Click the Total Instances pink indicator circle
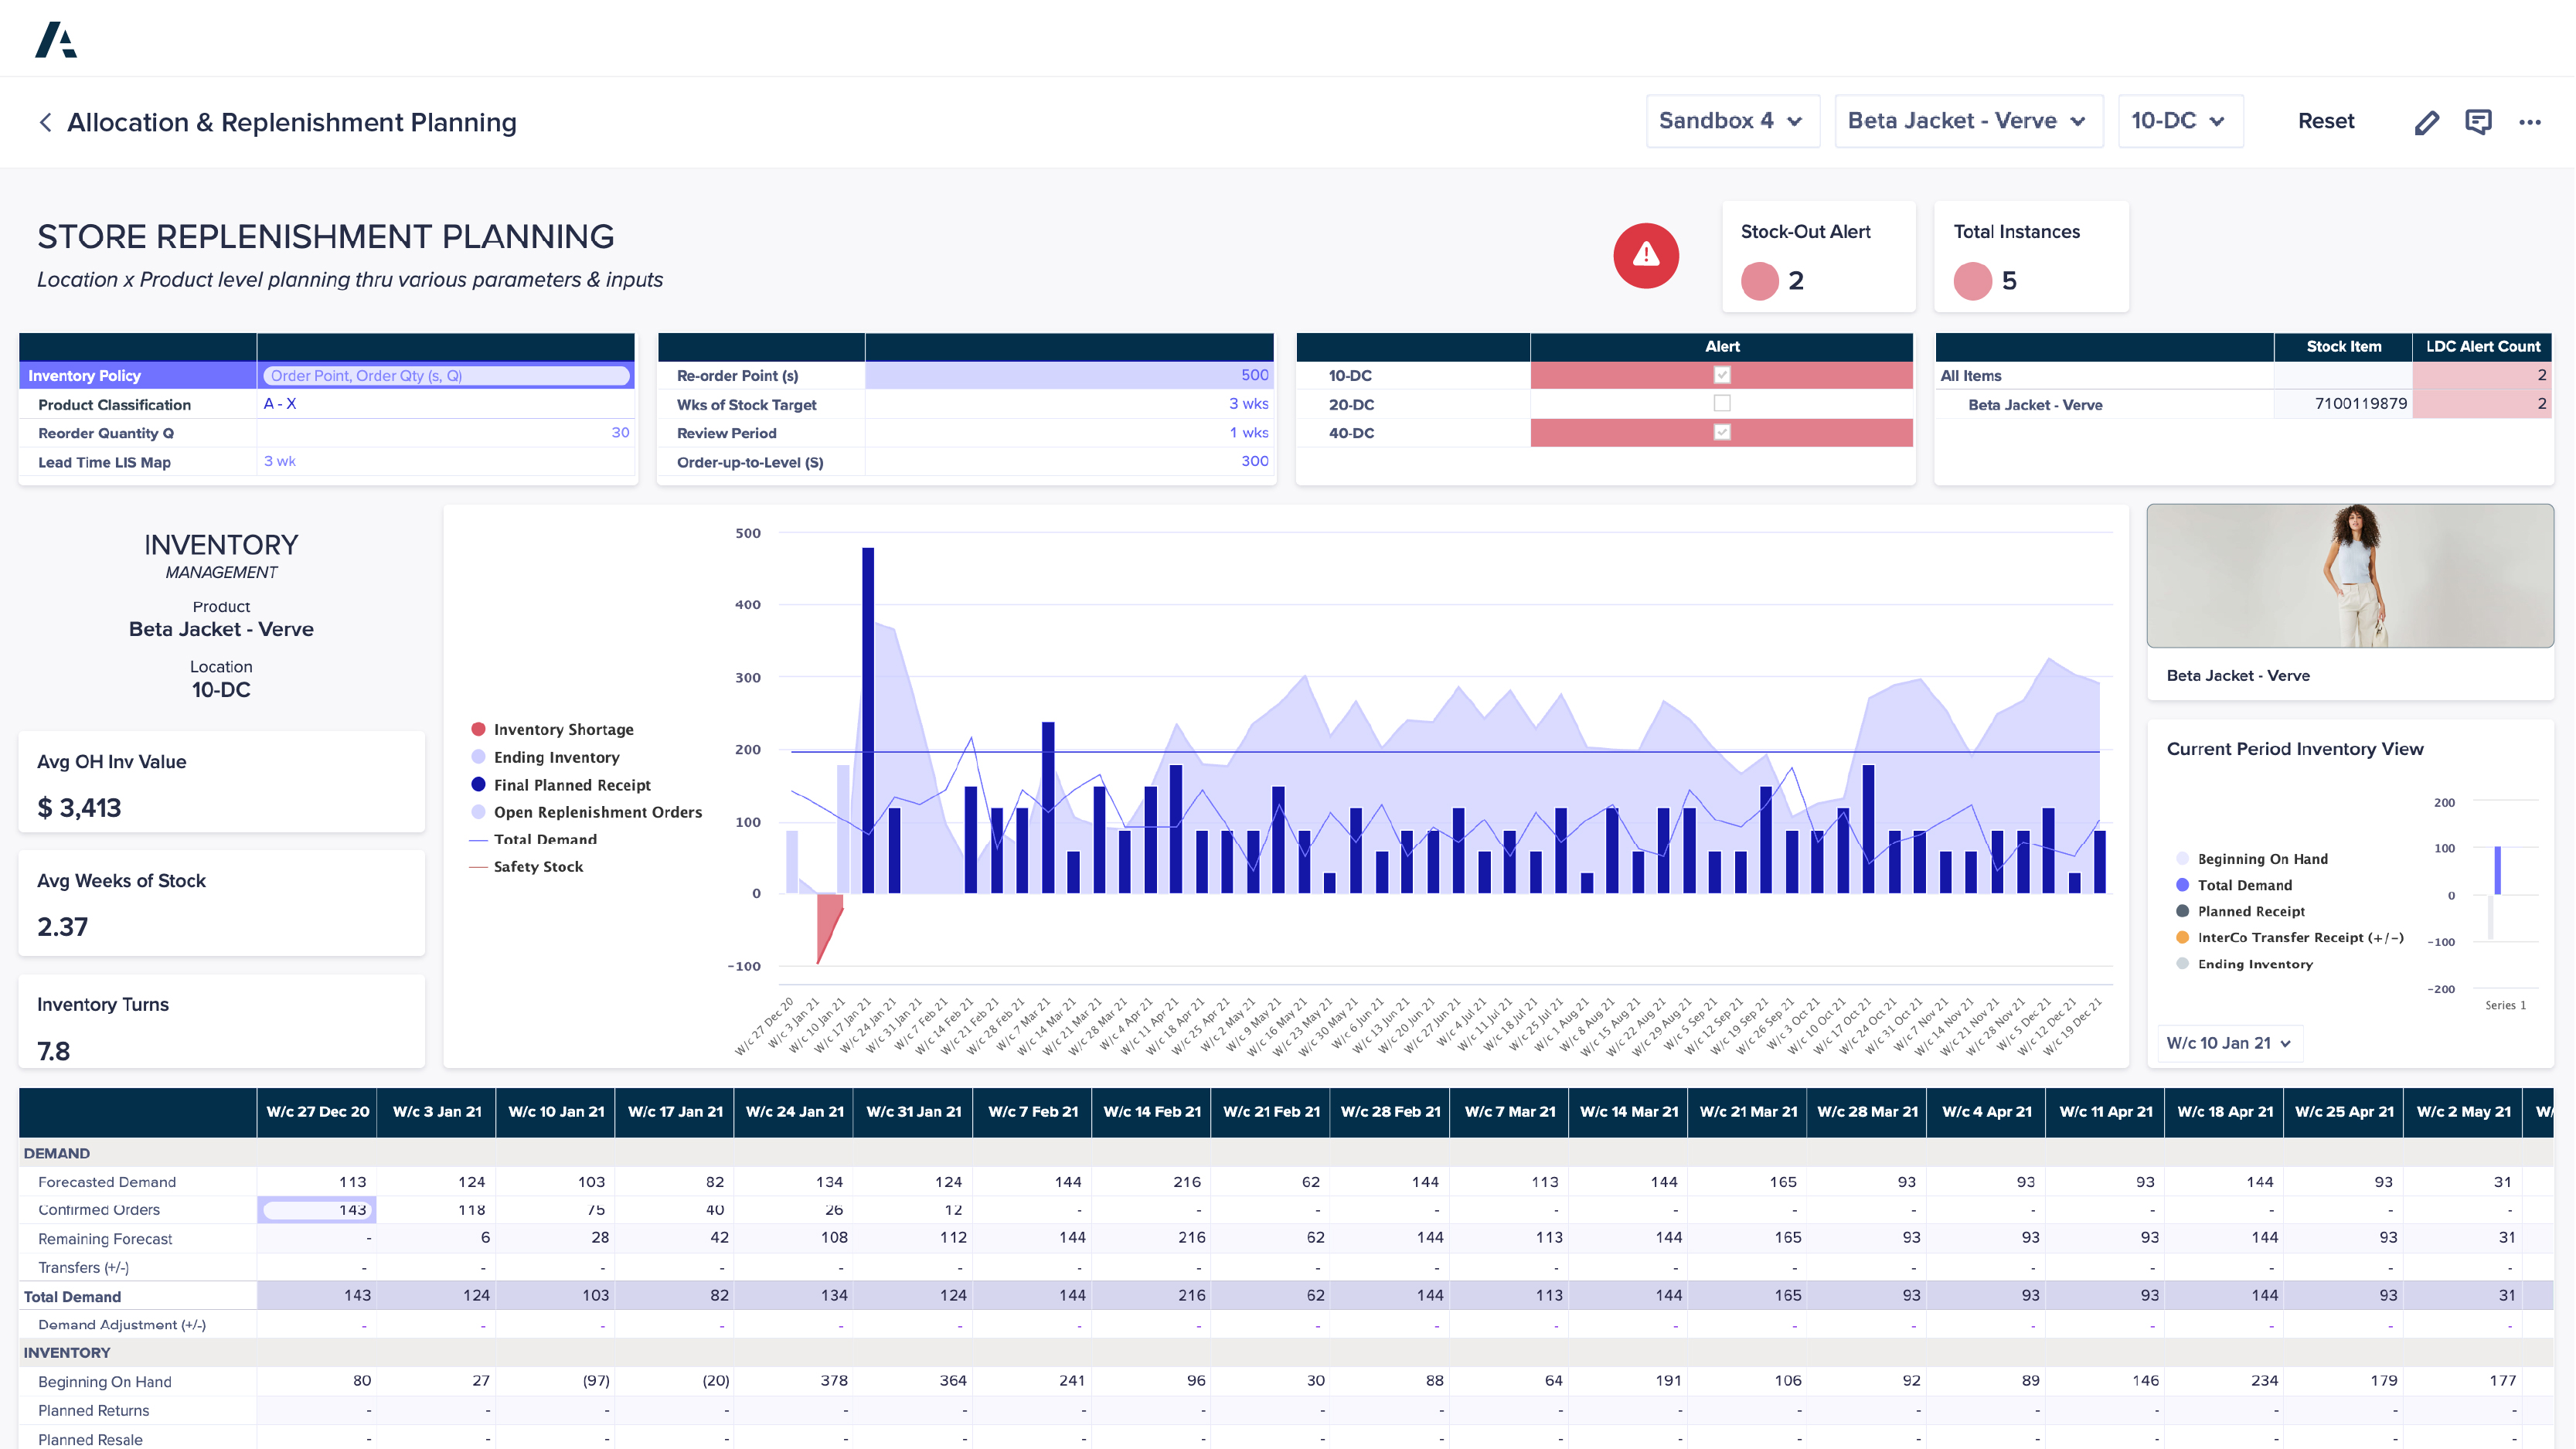 (x=1972, y=281)
